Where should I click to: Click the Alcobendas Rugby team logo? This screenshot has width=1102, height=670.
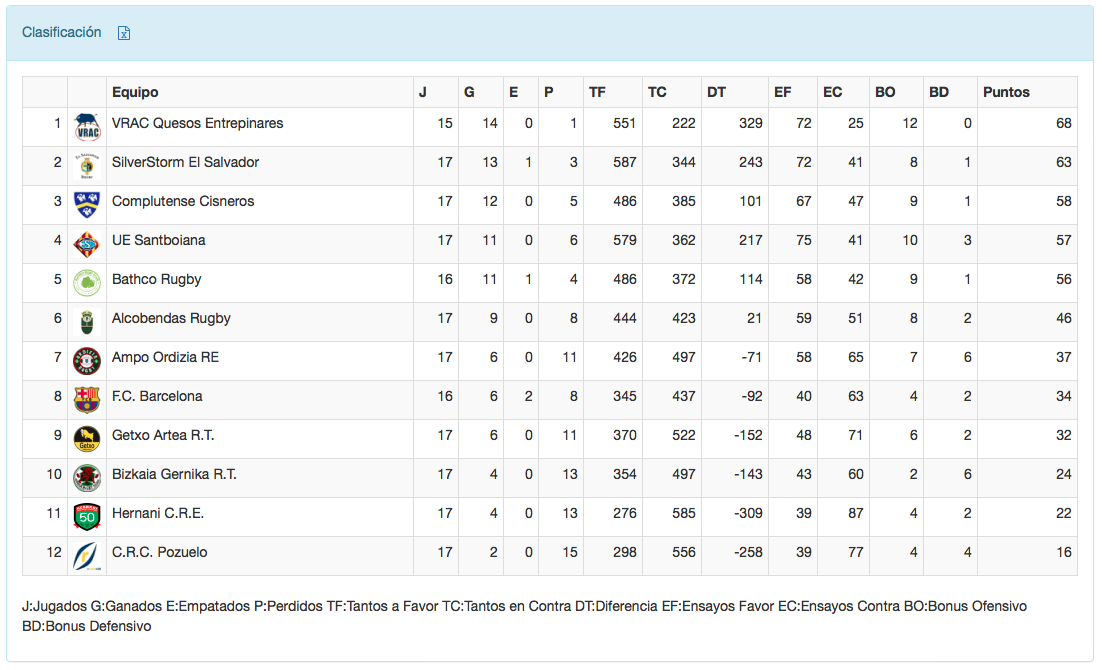click(x=87, y=322)
